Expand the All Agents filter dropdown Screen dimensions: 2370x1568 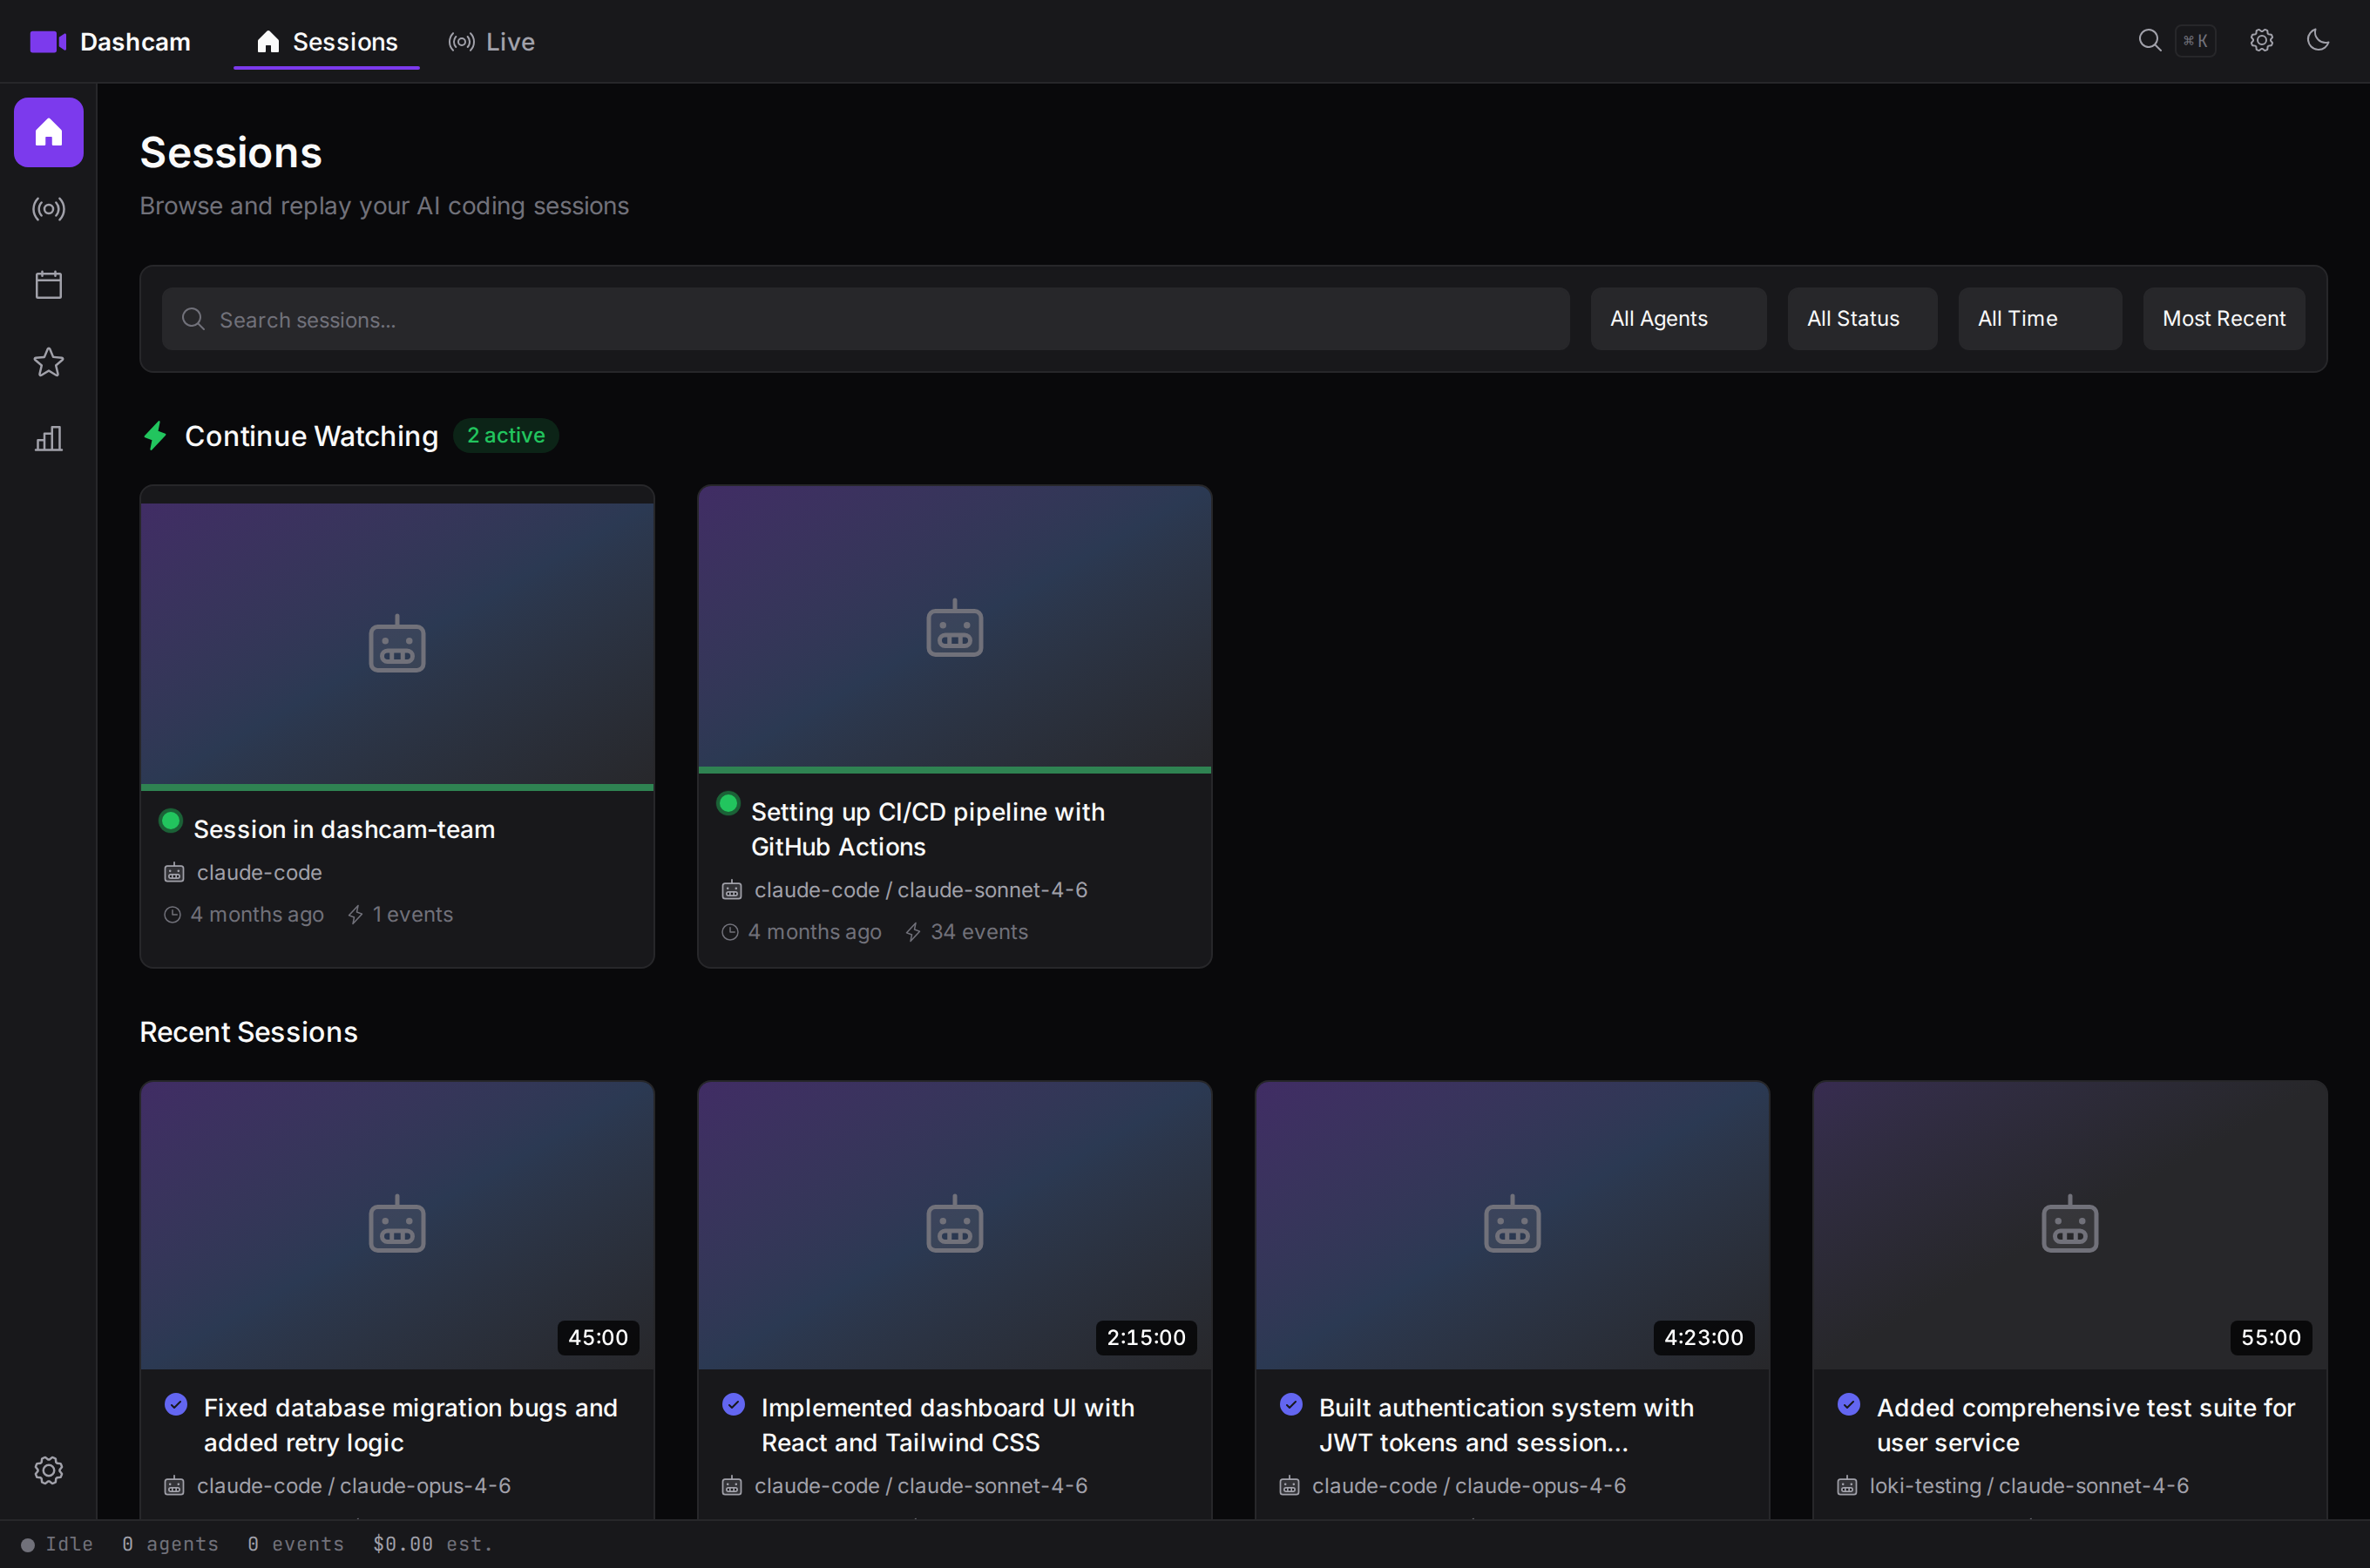[1677, 319]
